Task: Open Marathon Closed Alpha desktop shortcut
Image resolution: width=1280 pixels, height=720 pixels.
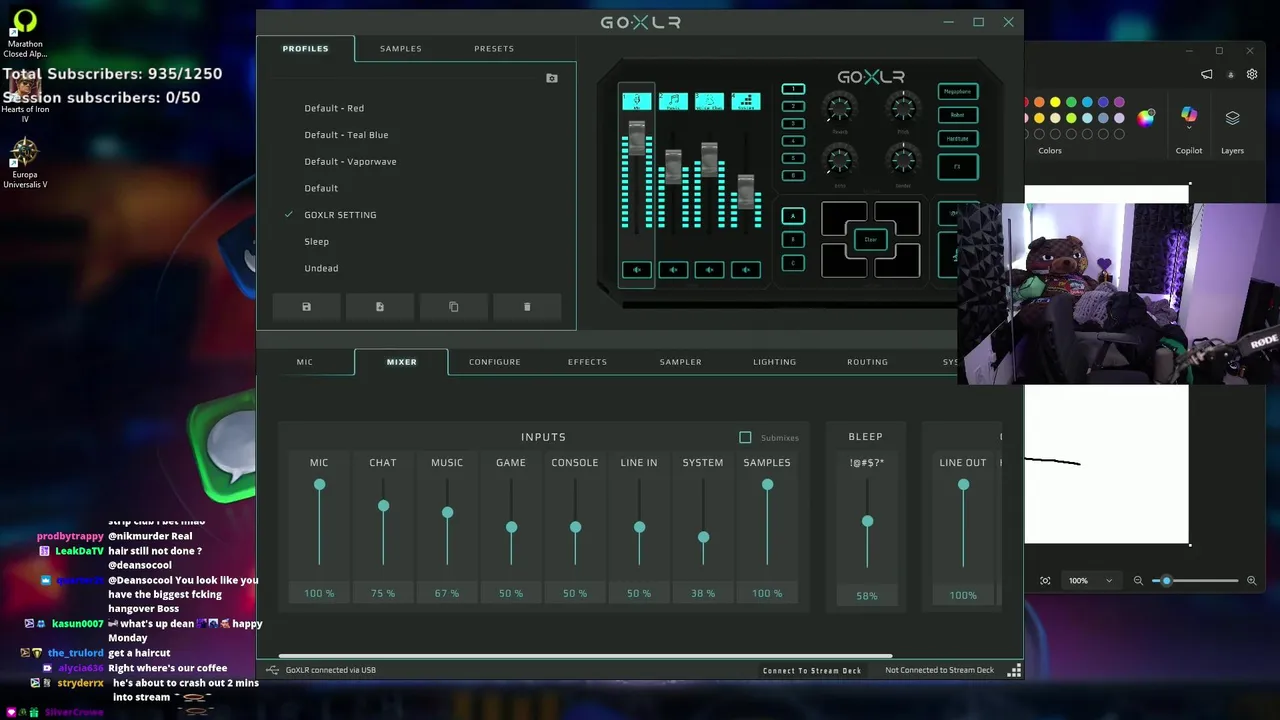Action: [x=25, y=32]
